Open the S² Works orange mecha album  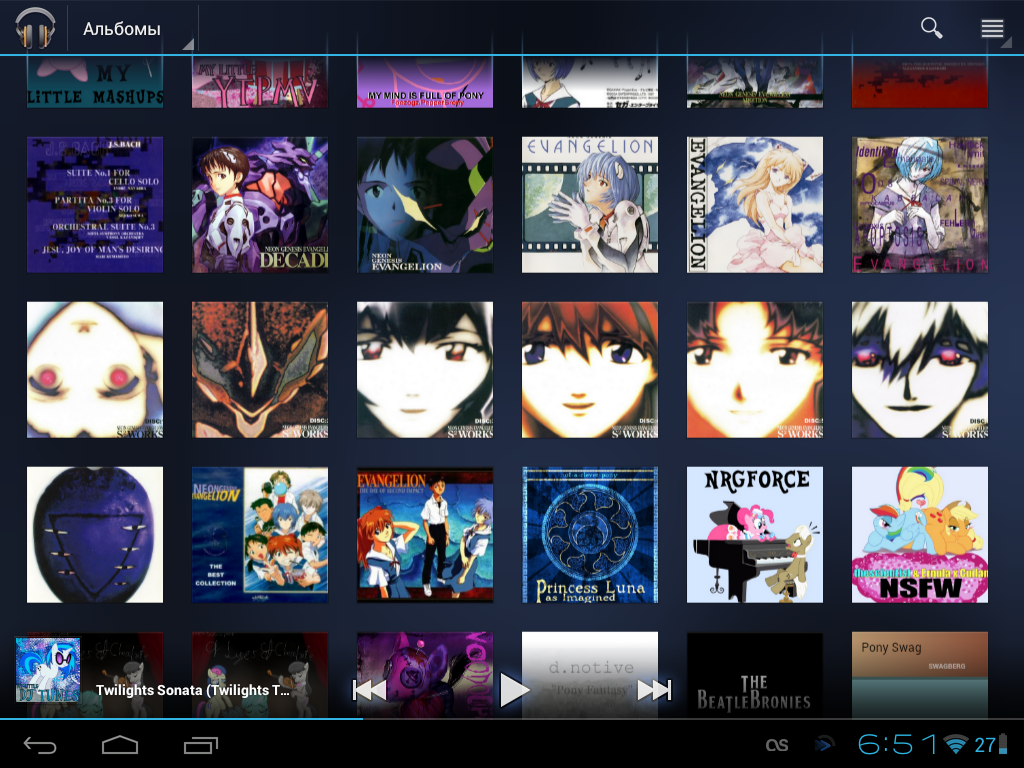pos(260,370)
